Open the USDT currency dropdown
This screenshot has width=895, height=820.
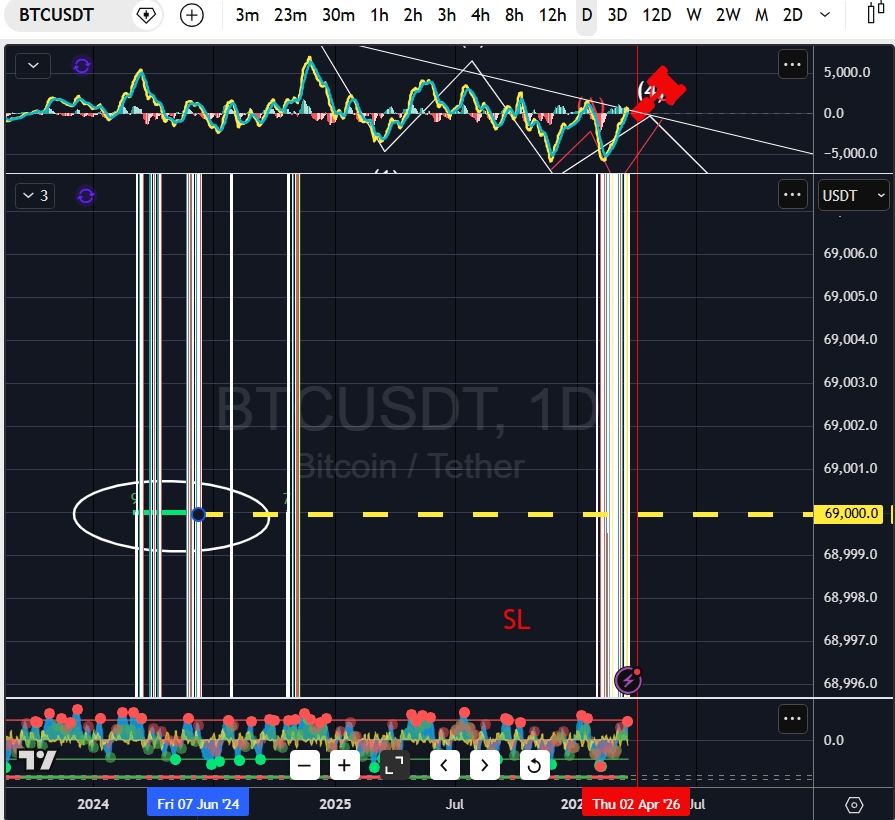(x=853, y=196)
